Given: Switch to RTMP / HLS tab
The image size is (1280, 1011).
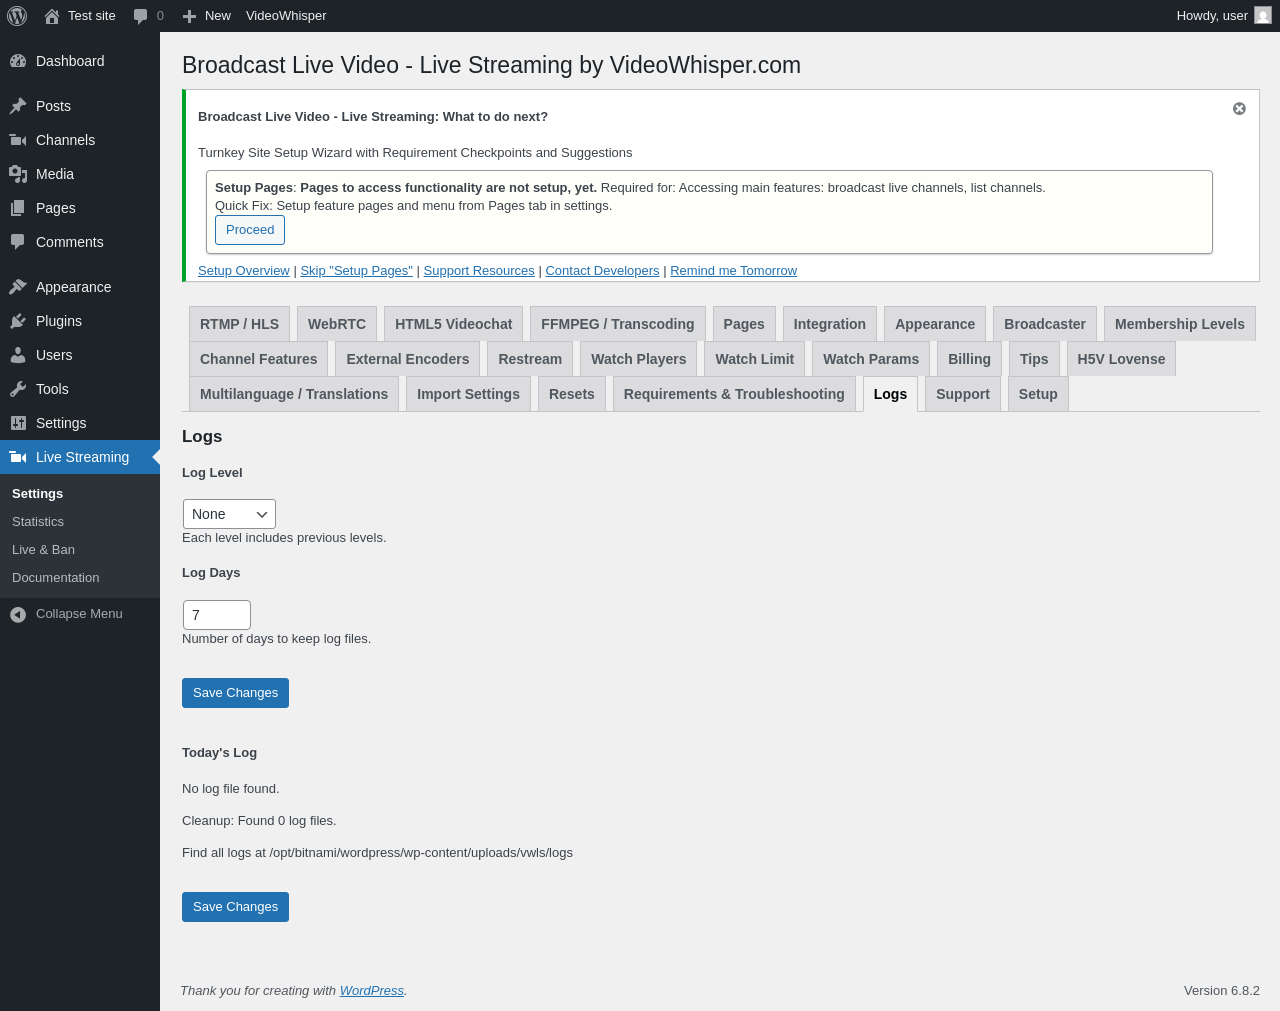Looking at the screenshot, I should click(239, 324).
